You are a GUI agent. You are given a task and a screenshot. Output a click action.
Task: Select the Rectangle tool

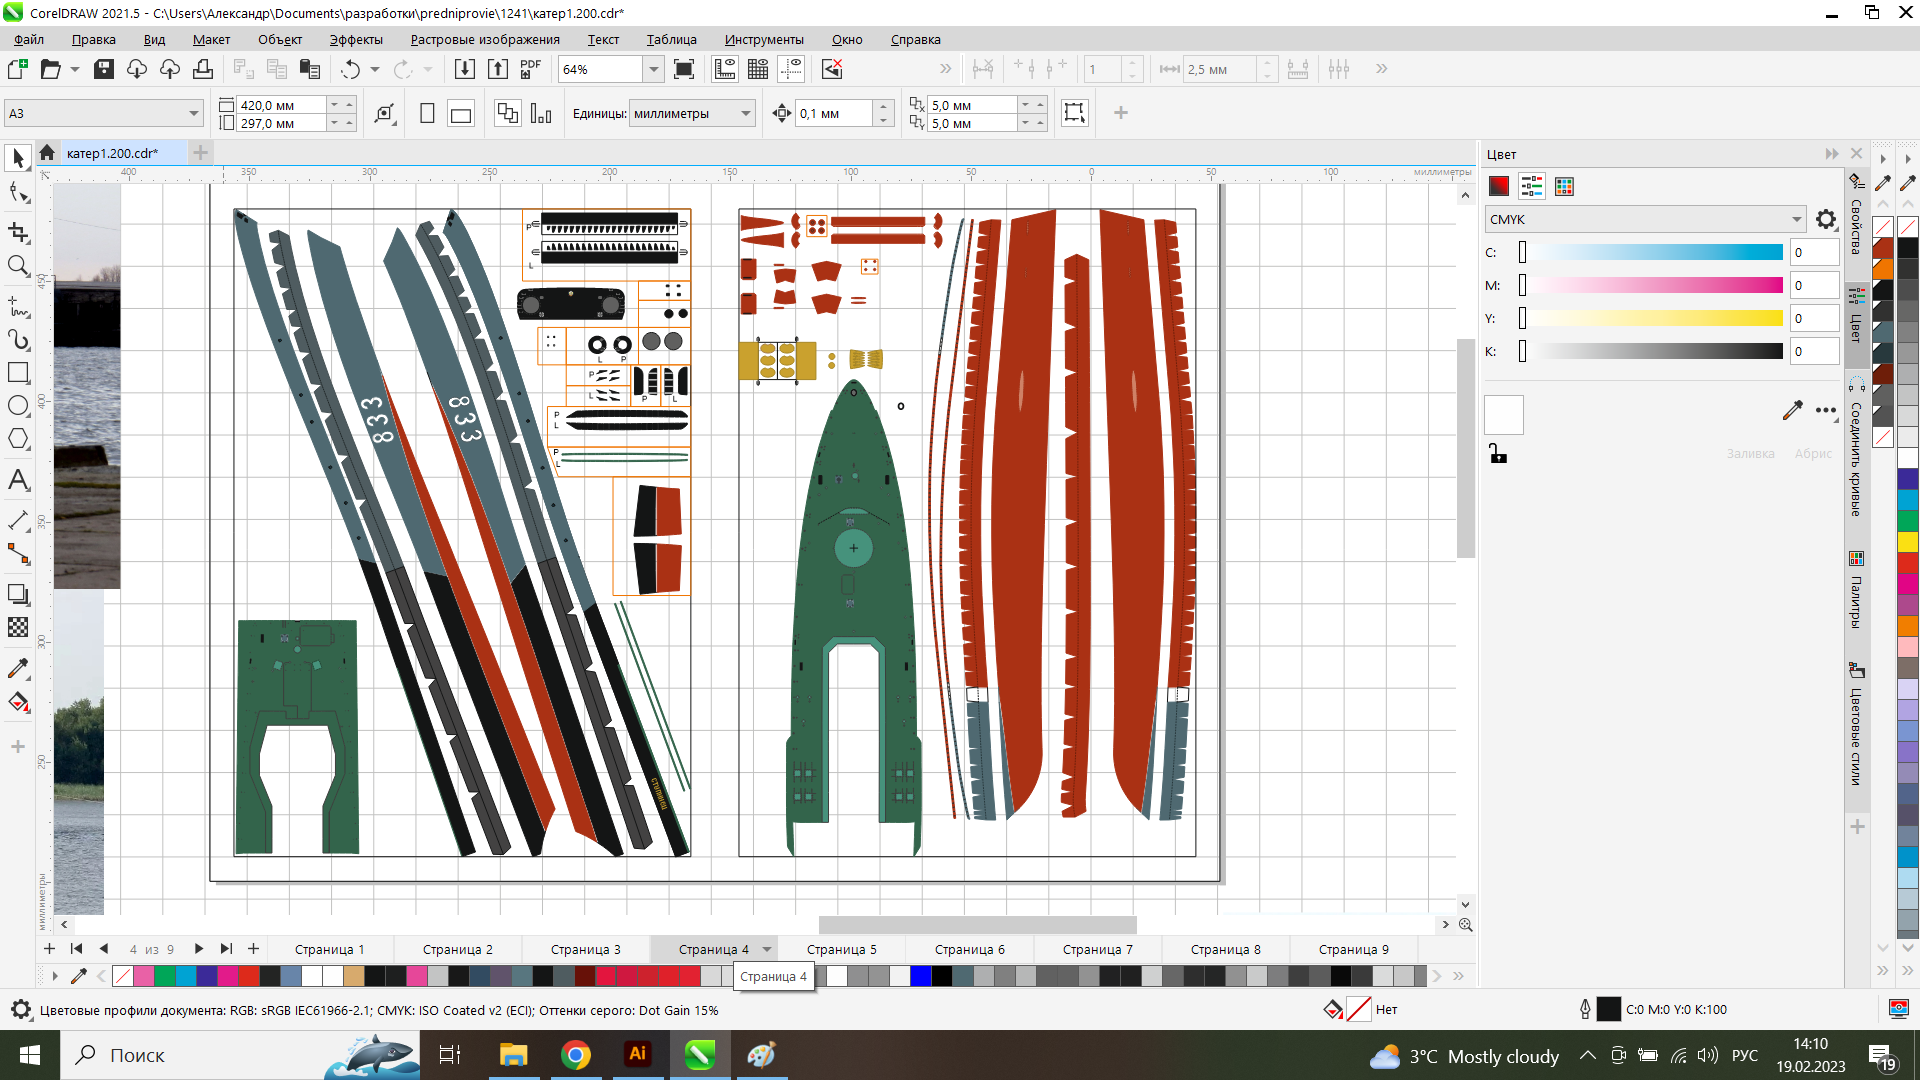(18, 373)
